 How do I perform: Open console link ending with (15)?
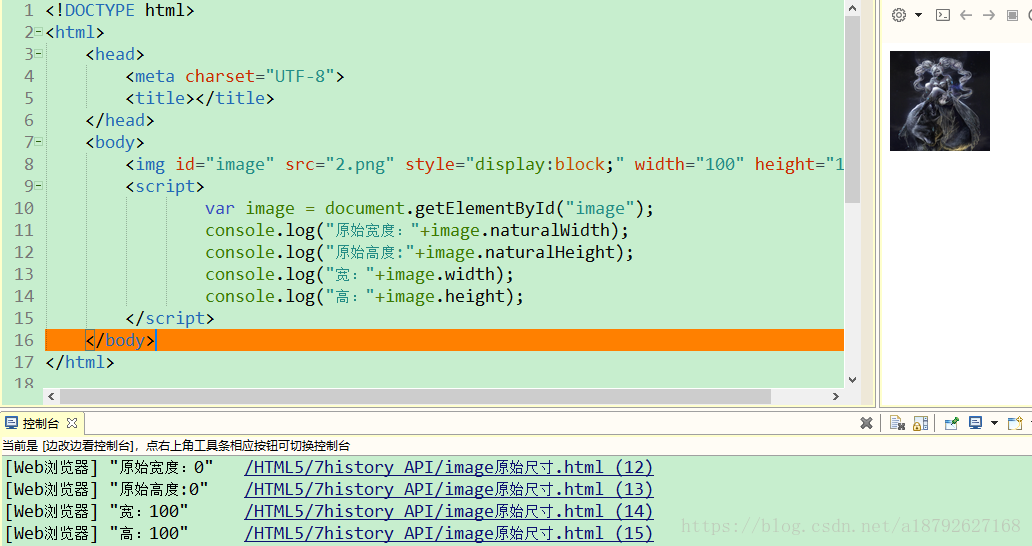pos(448,533)
